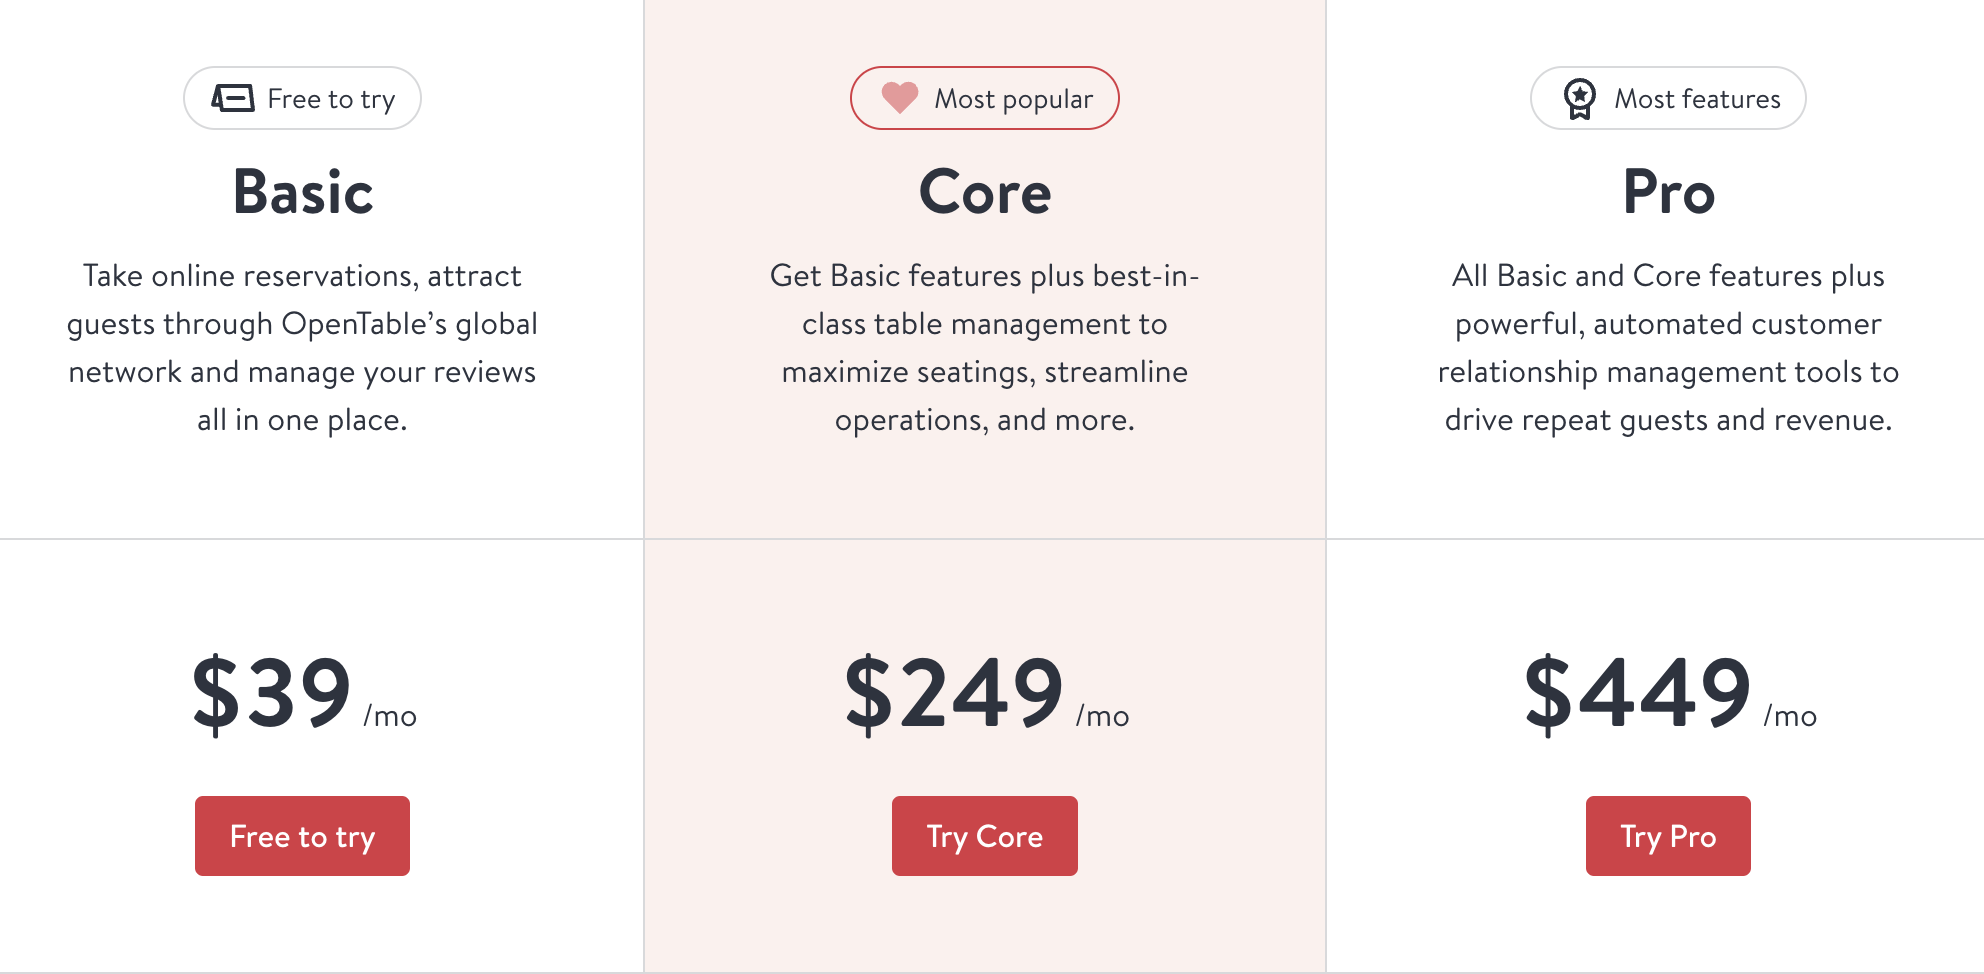Click the Pro plan heading
The image size is (1984, 974).
coord(1669,192)
